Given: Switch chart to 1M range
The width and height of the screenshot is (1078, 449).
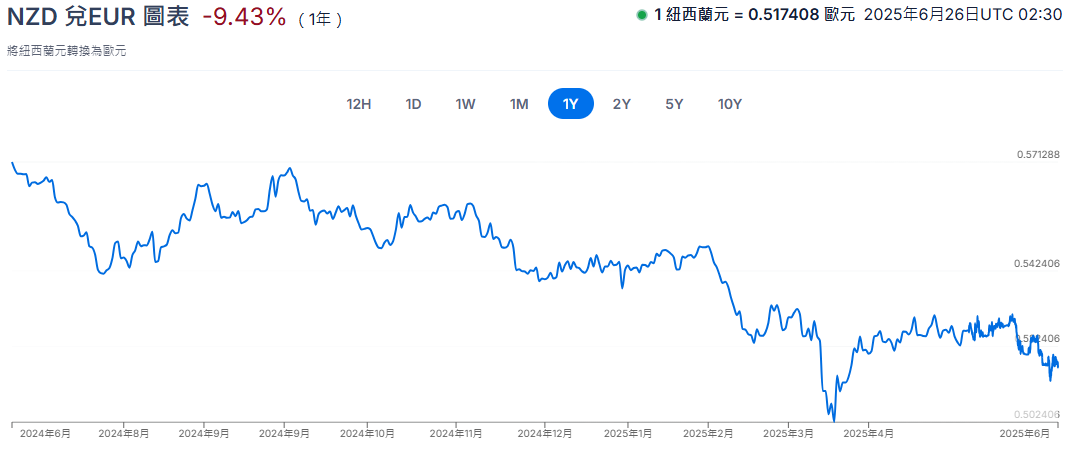Looking at the screenshot, I should [x=518, y=105].
